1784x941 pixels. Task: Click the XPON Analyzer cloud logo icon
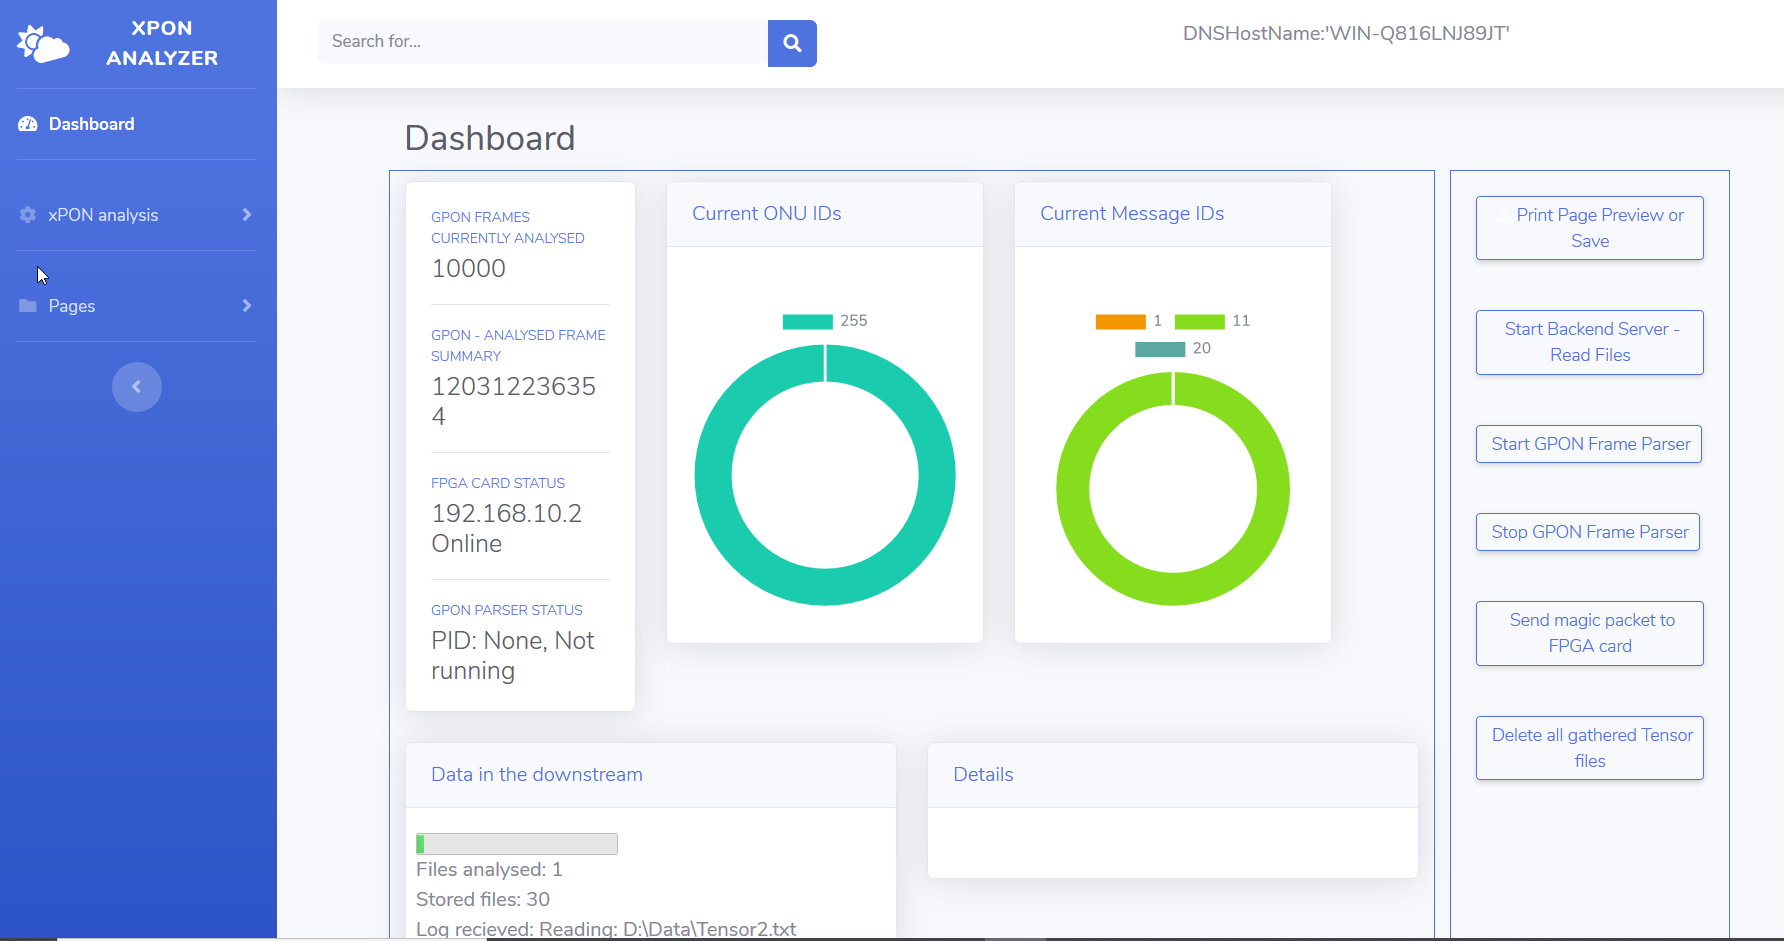coord(43,44)
